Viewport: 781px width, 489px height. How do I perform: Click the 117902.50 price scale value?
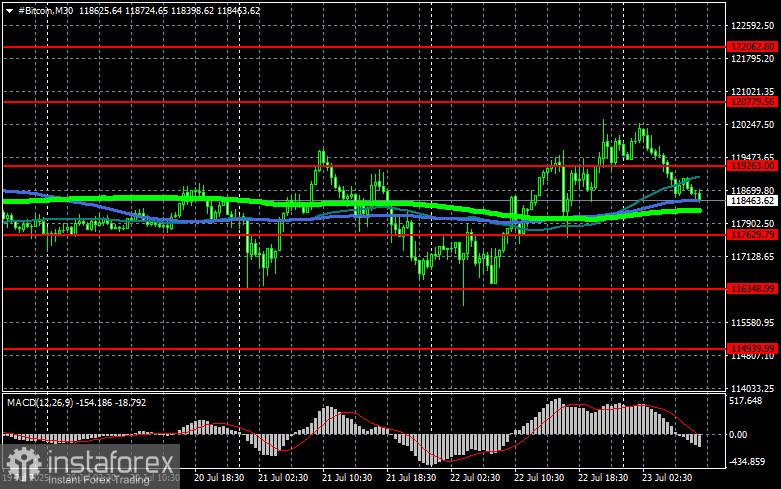tap(753, 224)
